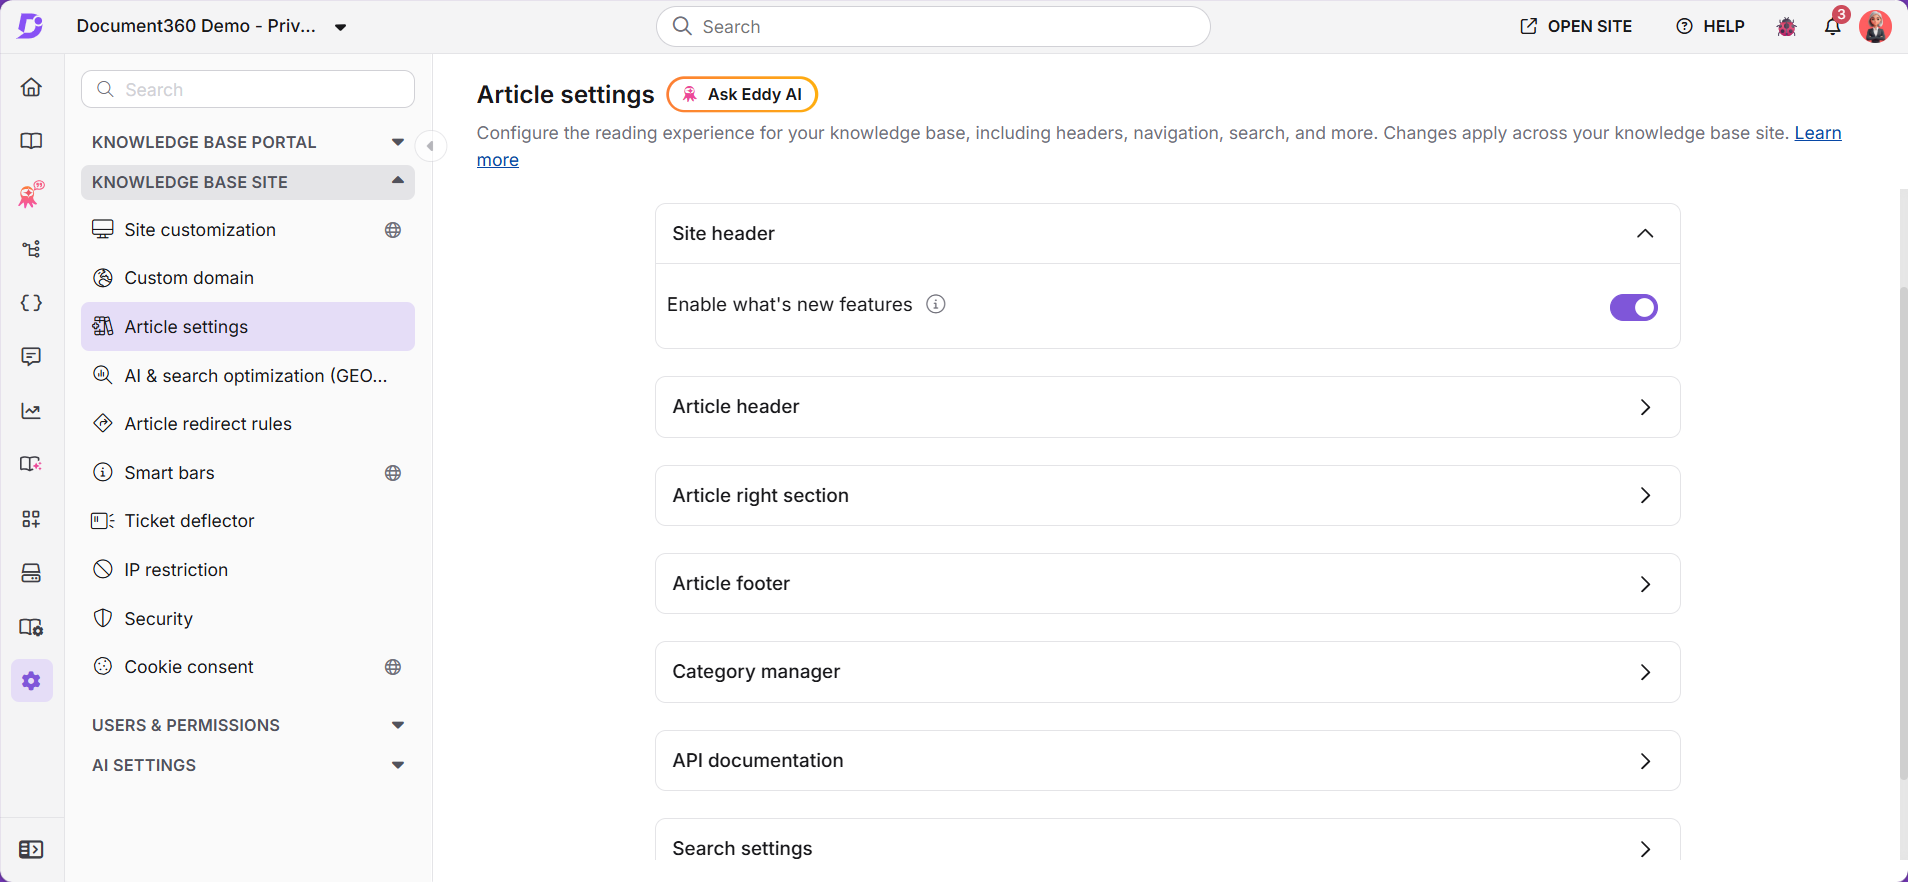Follow the Learn more link
Image resolution: width=1908 pixels, height=882 pixels.
(1818, 133)
